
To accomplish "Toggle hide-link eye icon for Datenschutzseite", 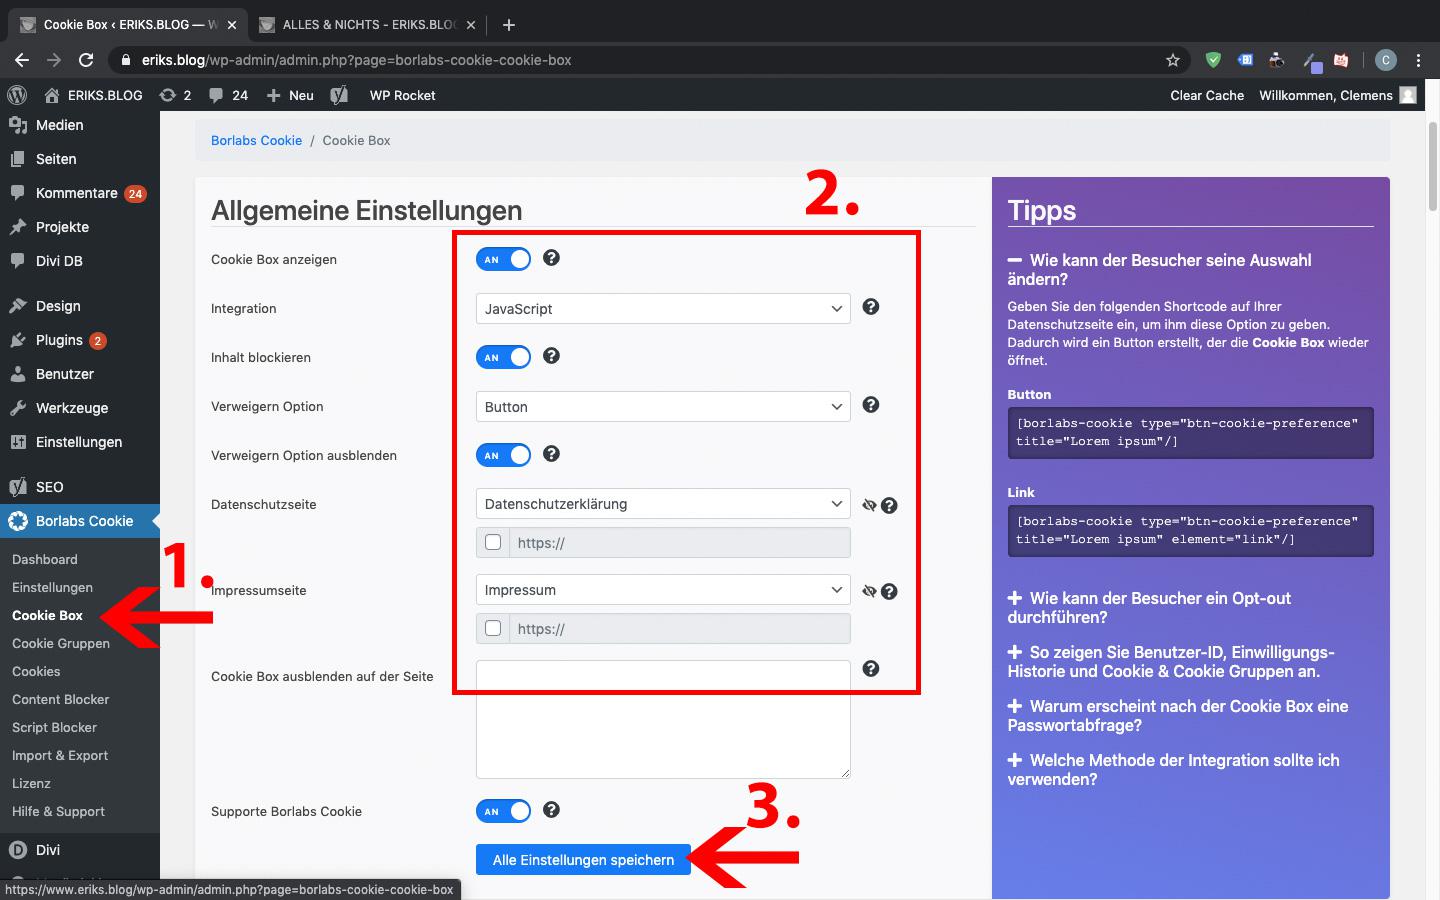I will pos(869,506).
